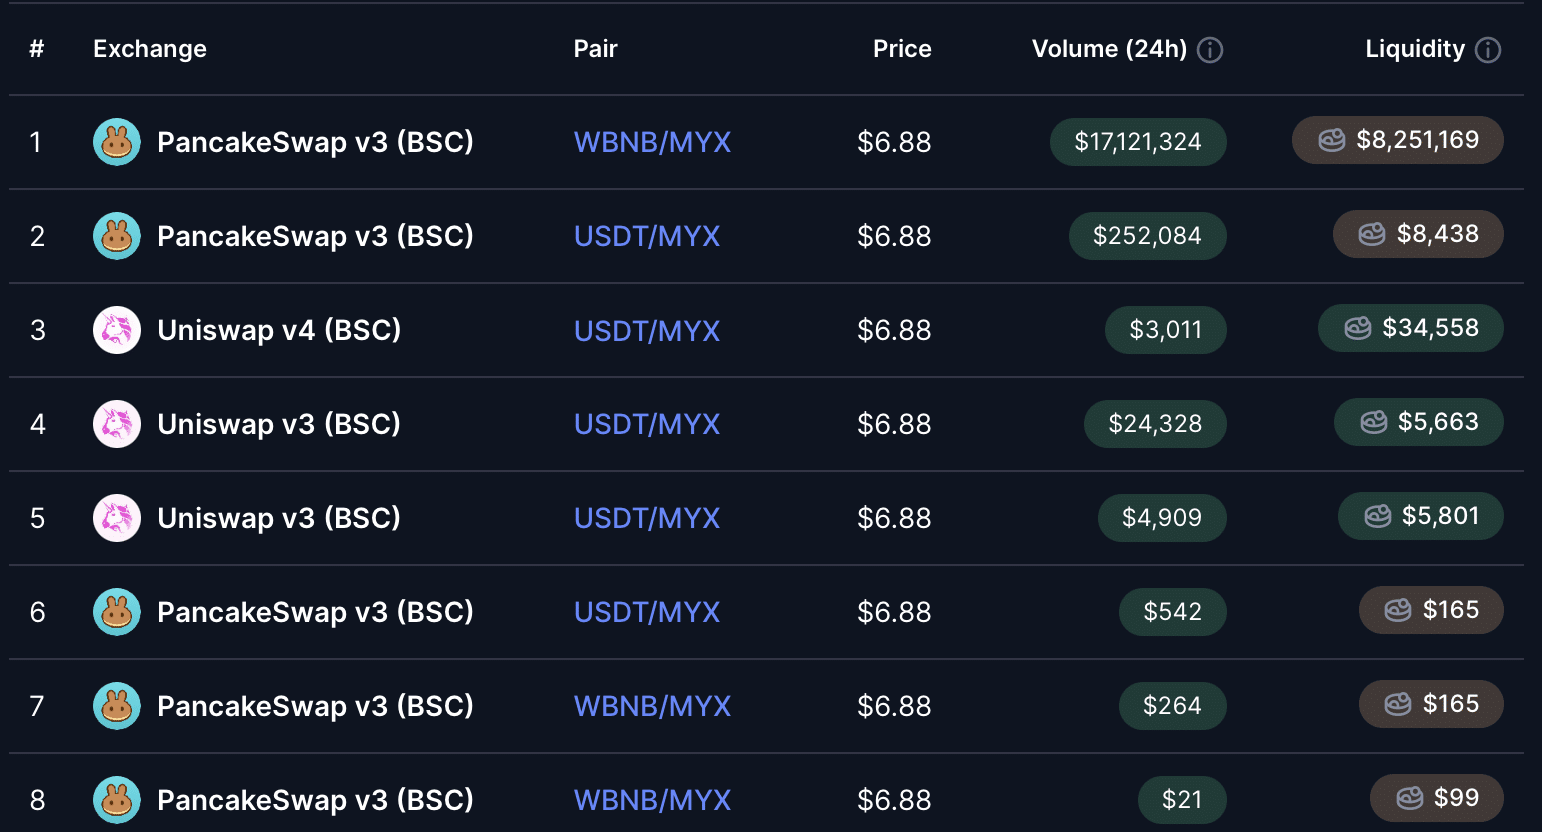Sort by the Volume (24h) column header

[x=1110, y=49]
